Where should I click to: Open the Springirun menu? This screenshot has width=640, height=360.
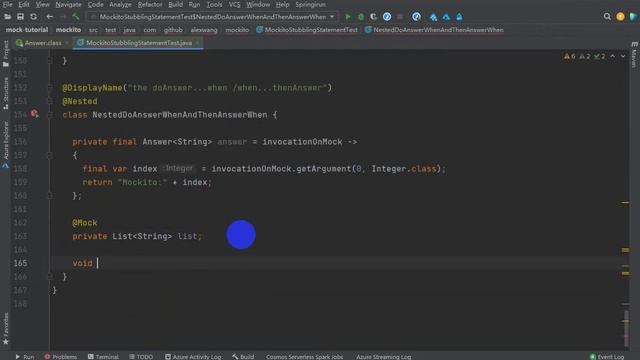coord(311,4)
